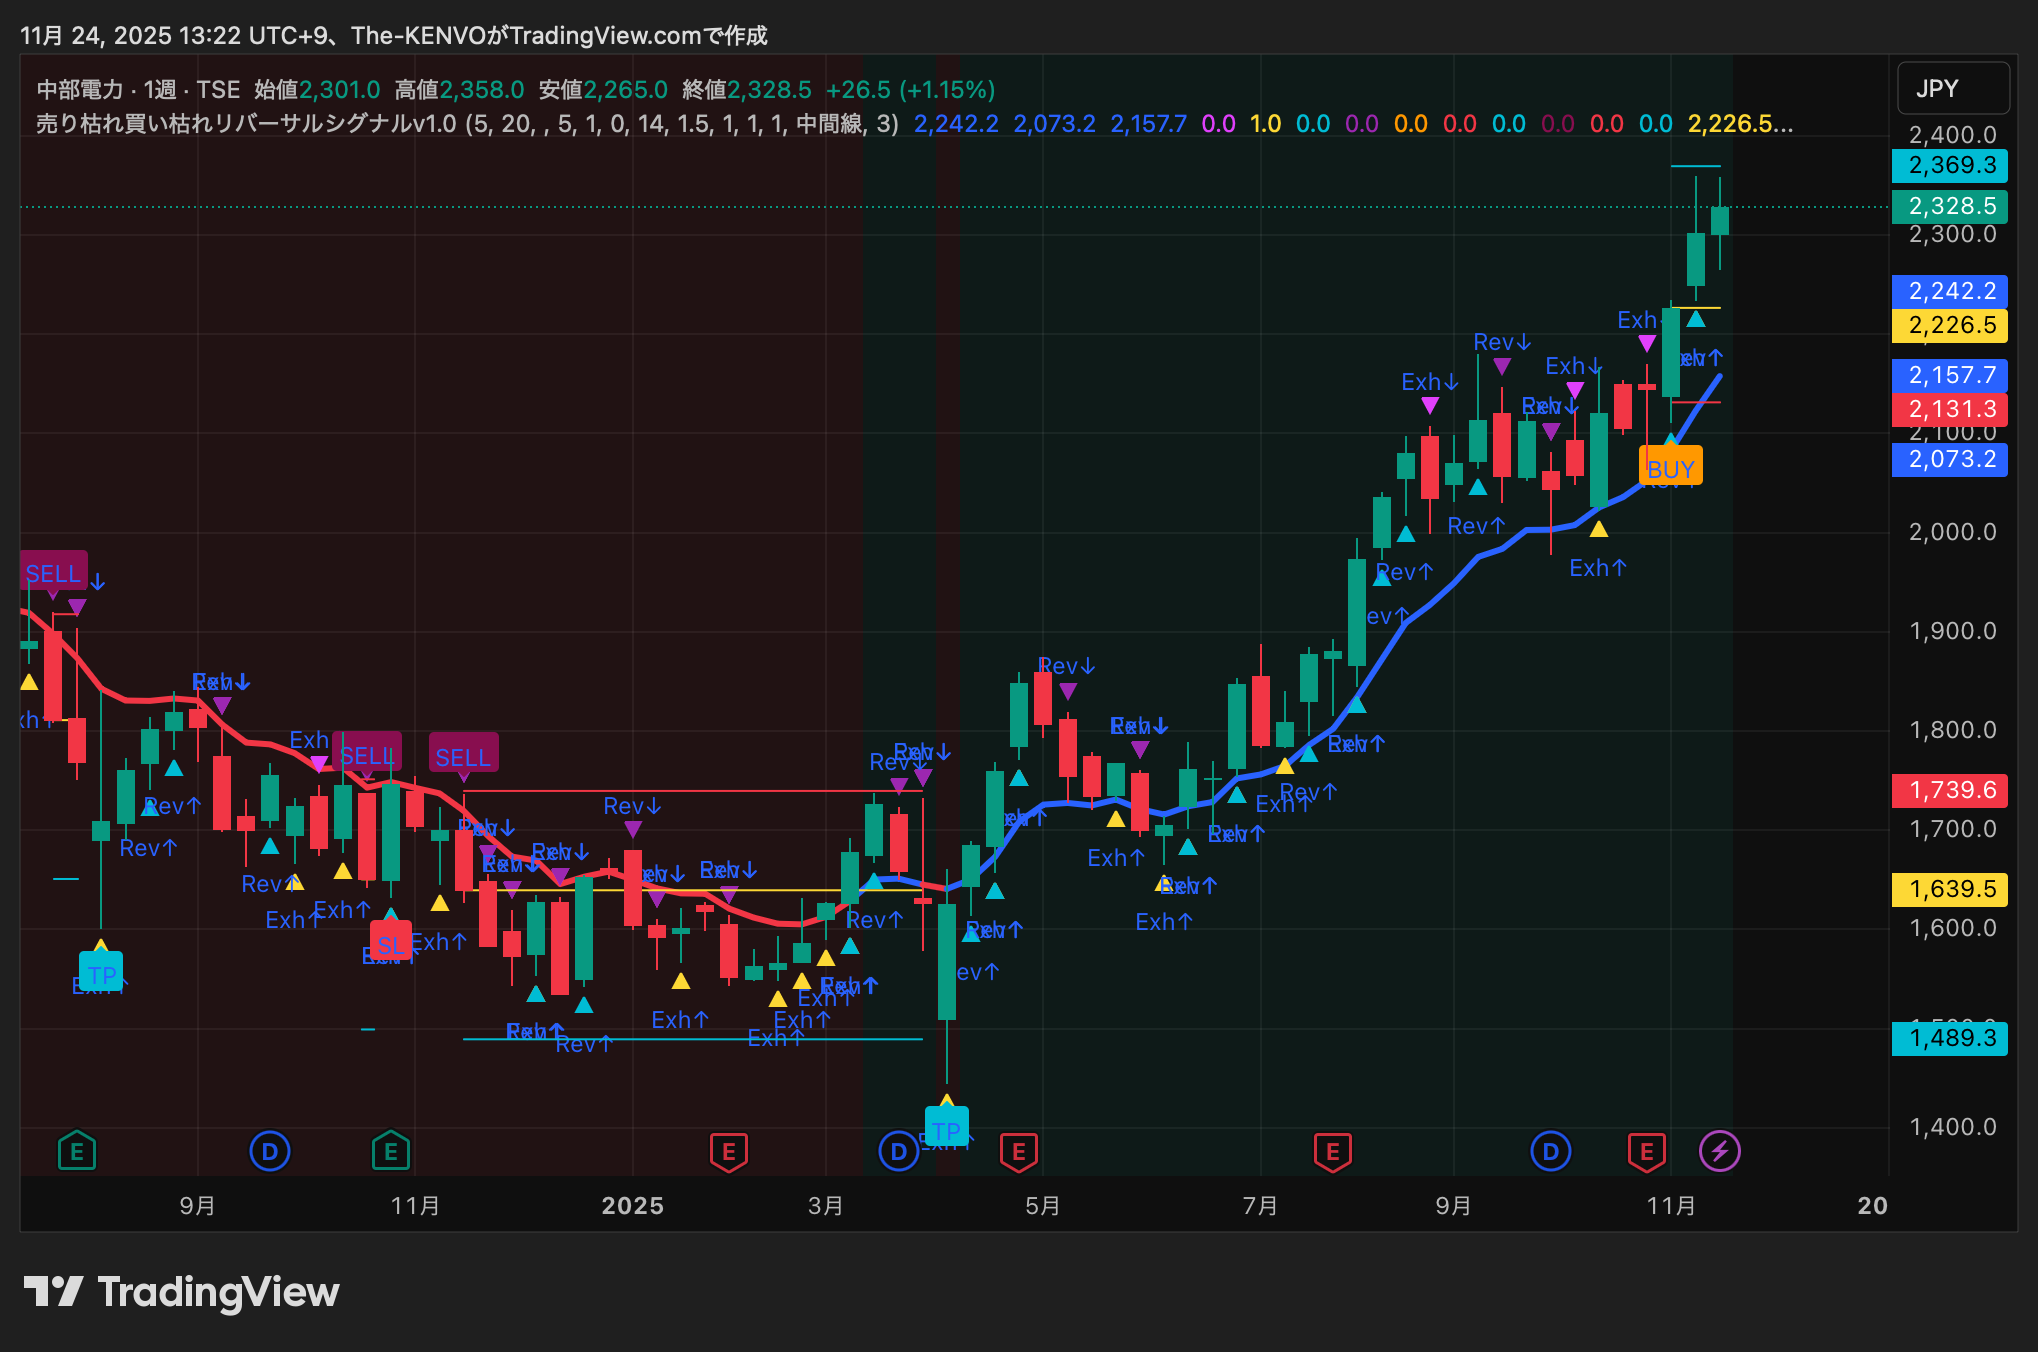Click the blue D dividend marker near September 2025
The width and height of the screenshot is (2038, 1352).
coord(1550,1152)
